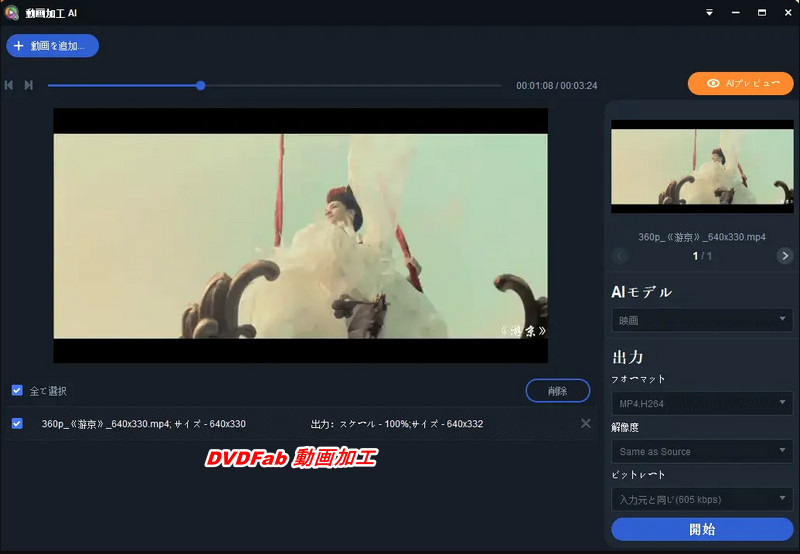The width and height of the screenshot is (800, 554).
Task: Jump to previous frame control
Action: (x=9, y=85)
